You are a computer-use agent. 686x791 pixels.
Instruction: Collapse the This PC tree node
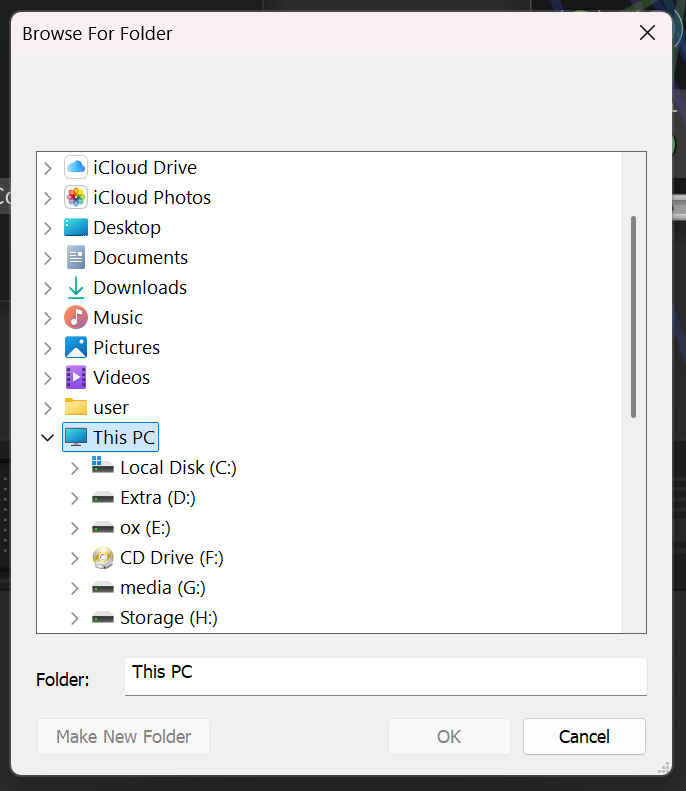tap(48, 437)
